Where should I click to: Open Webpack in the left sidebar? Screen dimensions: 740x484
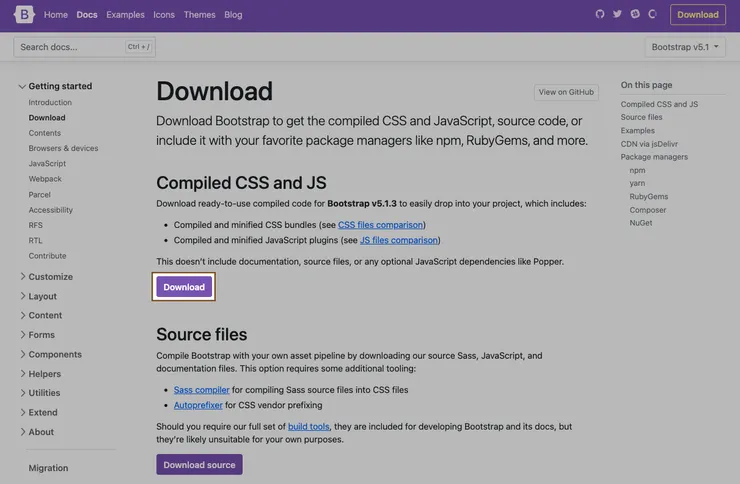click(x=45, y=179)
